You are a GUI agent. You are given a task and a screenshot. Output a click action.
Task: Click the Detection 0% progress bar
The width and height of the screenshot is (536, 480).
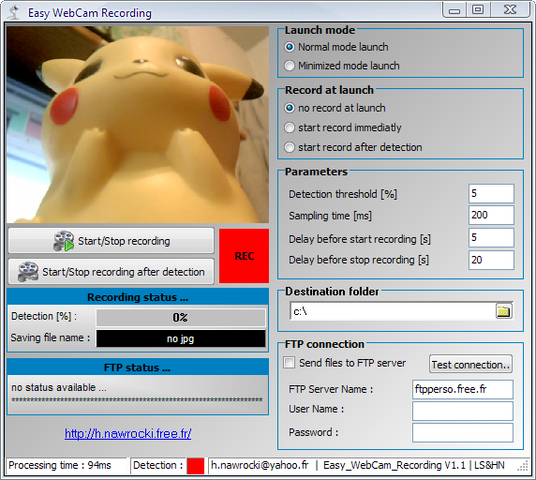pos(181,318)
